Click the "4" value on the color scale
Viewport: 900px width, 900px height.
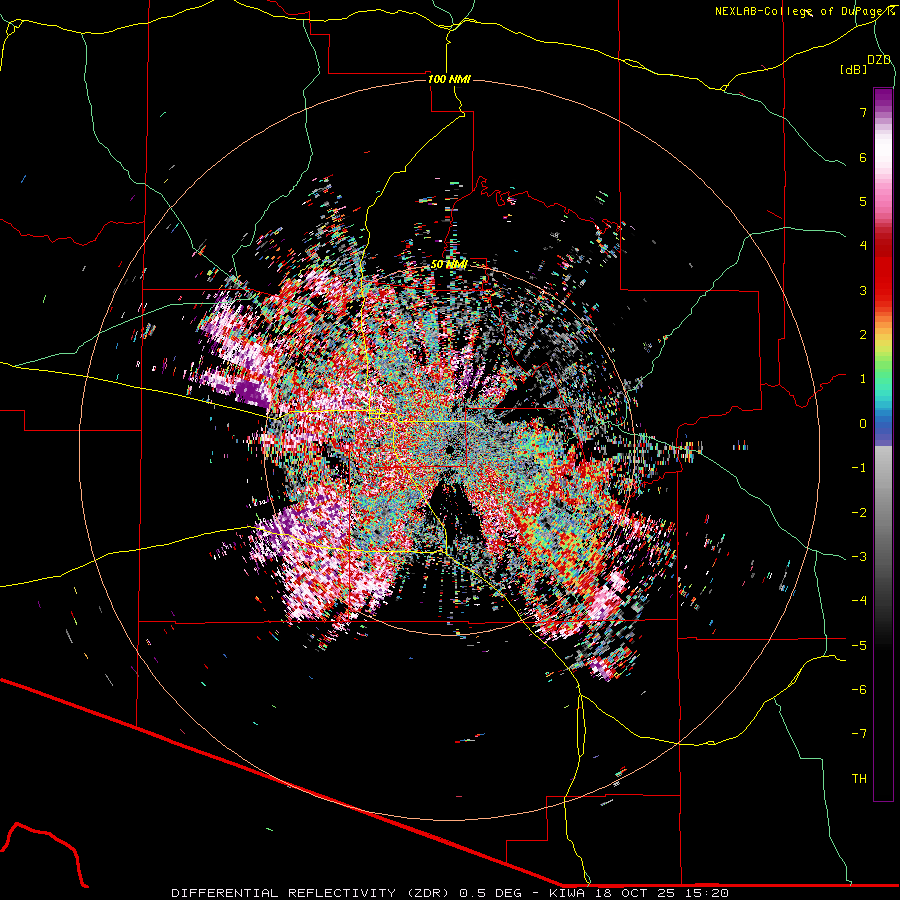[863, 246]
